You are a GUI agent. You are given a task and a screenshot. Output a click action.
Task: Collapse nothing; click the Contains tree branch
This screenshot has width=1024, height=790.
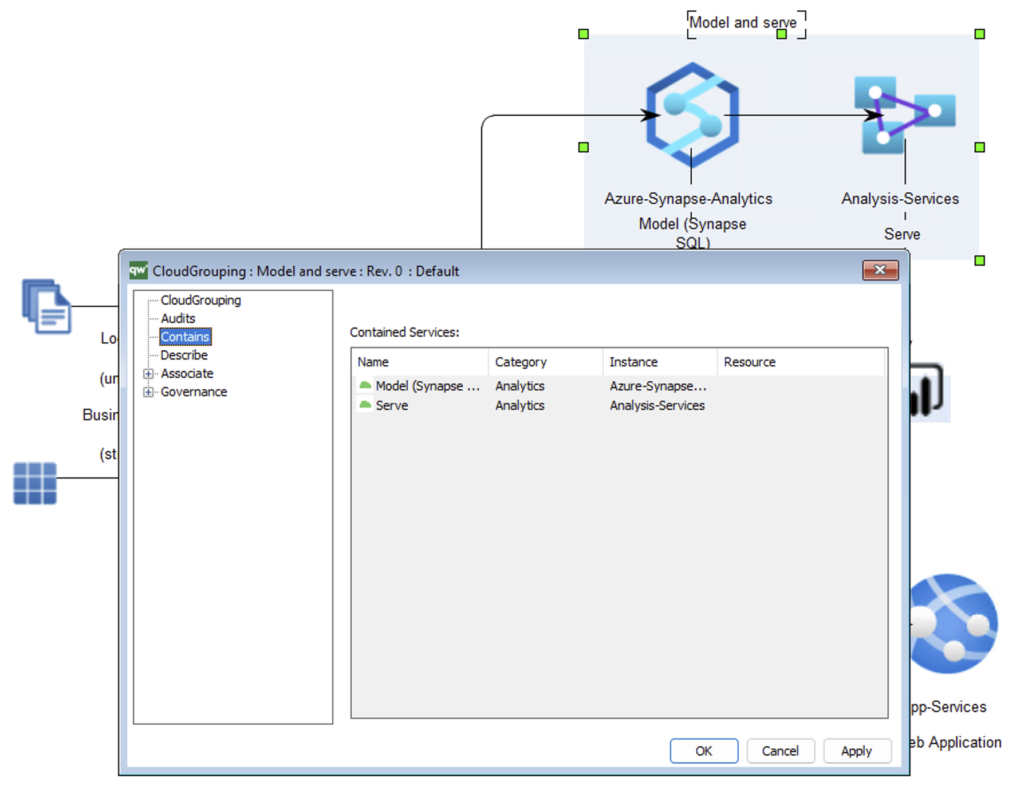click(185, 336)
